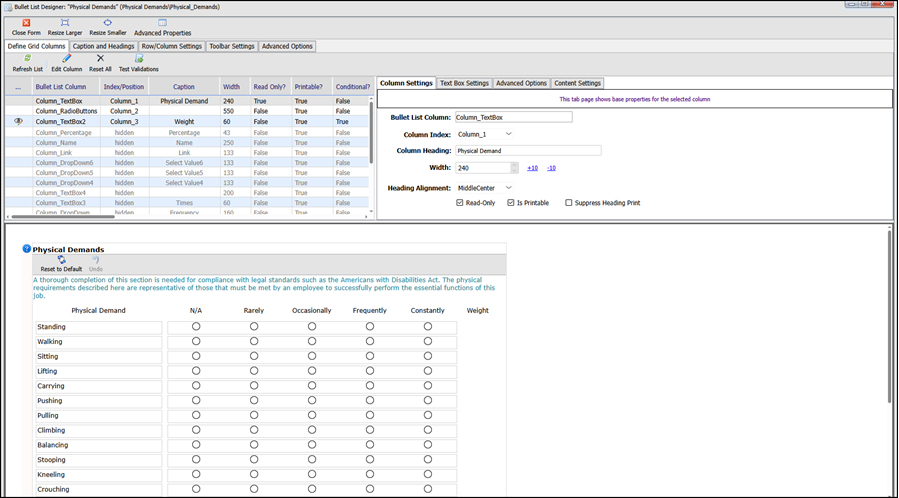Click the +10 width link
This screenshot has height=498, width=899.
533,168
